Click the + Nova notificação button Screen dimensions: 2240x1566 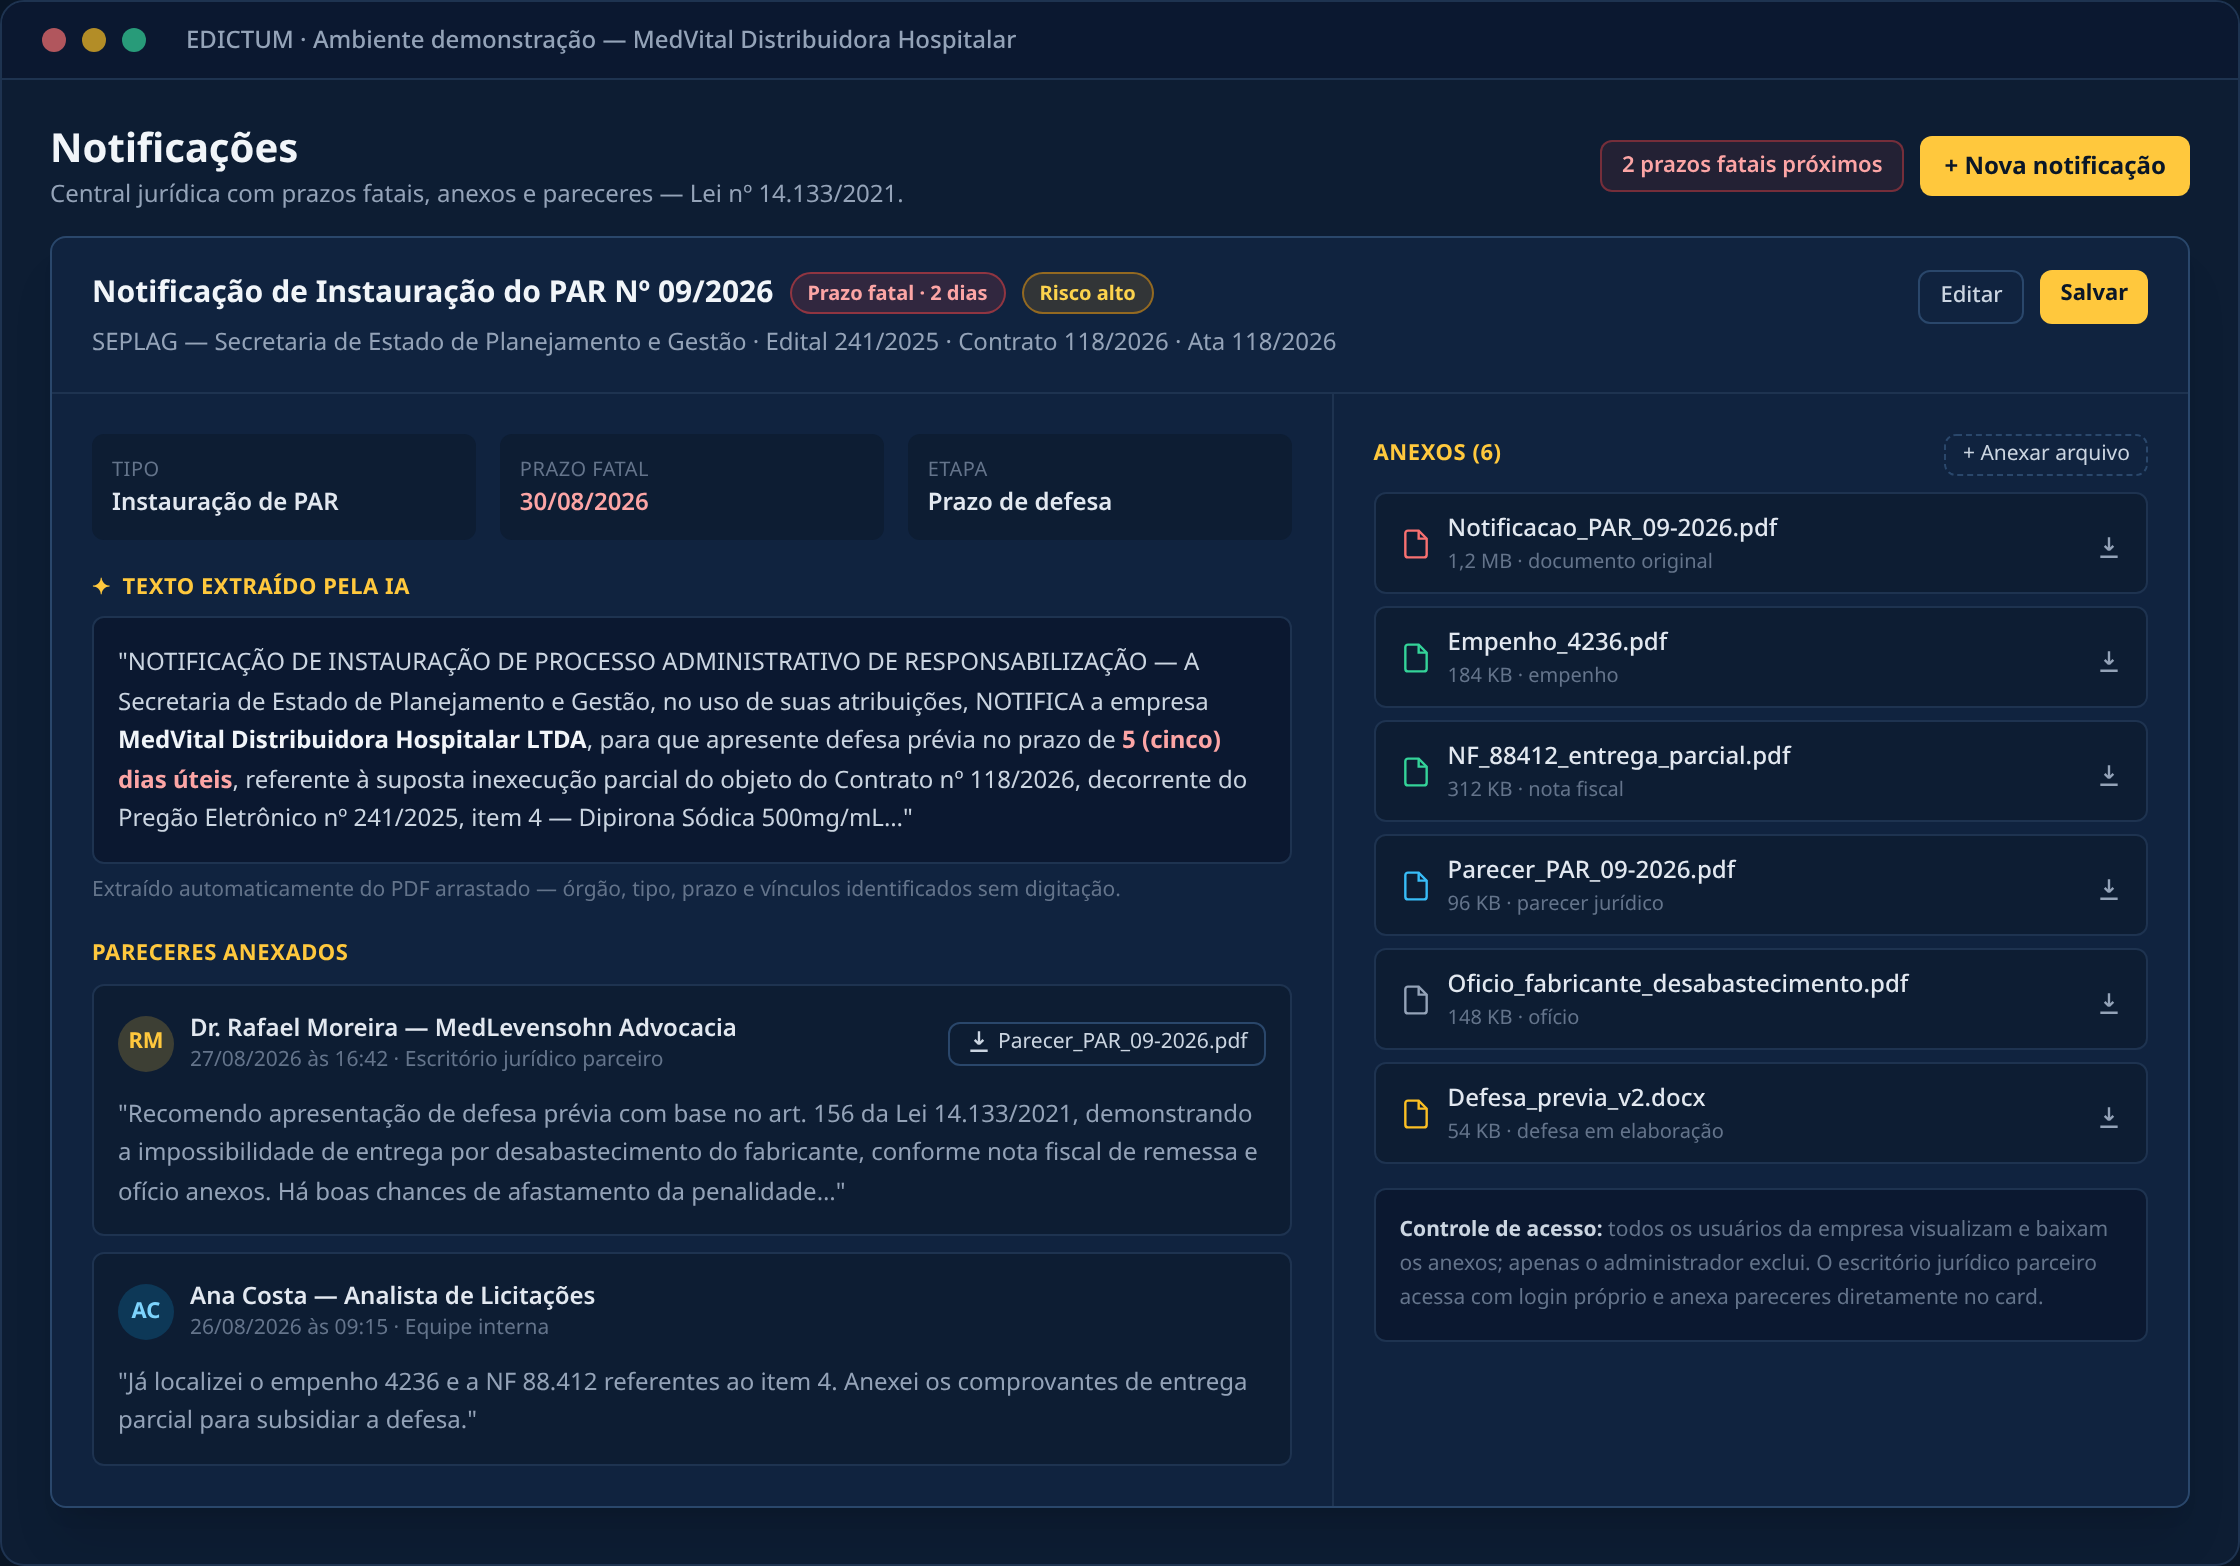2054,166
